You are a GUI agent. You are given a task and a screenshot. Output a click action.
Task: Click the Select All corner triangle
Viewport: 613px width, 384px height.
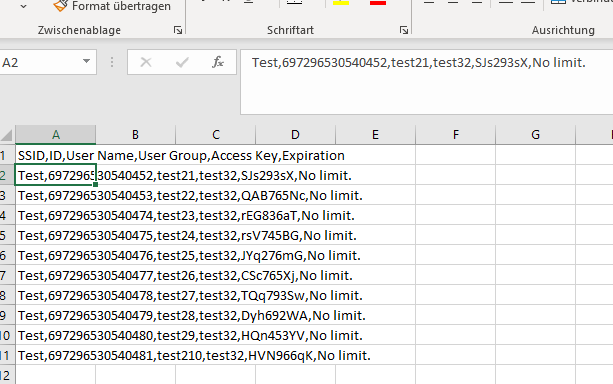click(7, 135)
